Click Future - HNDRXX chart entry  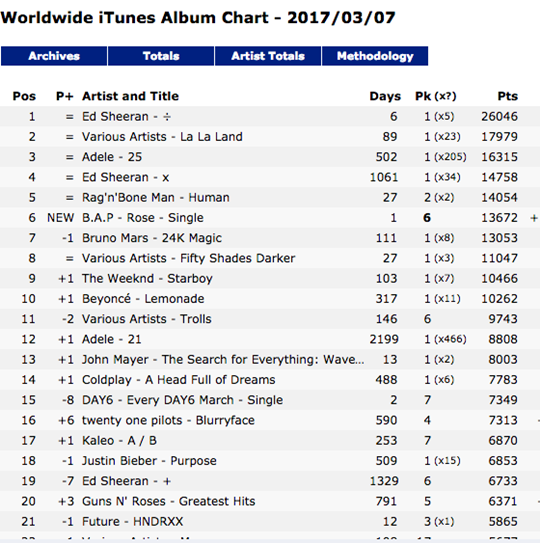click(x=132, y=522)
